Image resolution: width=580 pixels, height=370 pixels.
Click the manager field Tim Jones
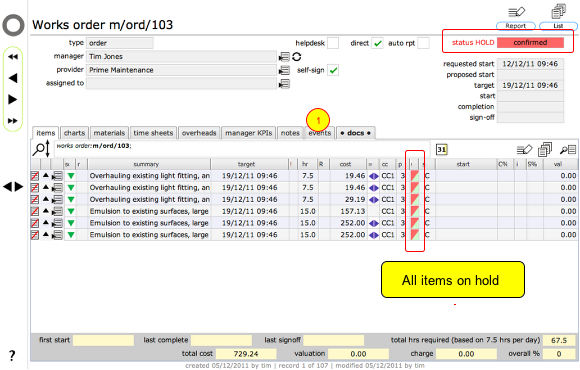[x=182, y=57]
